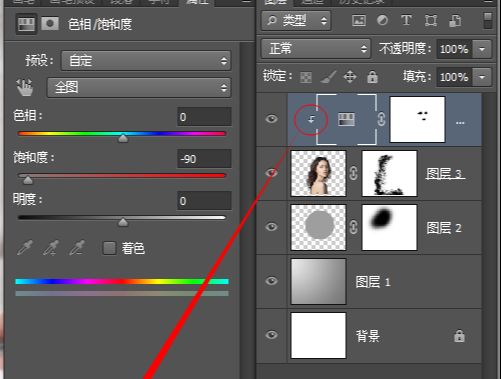Screen dimensions: 501x379
Task: Click the 饱和度 saturation slider handle
Action: [x=28, y=180]
